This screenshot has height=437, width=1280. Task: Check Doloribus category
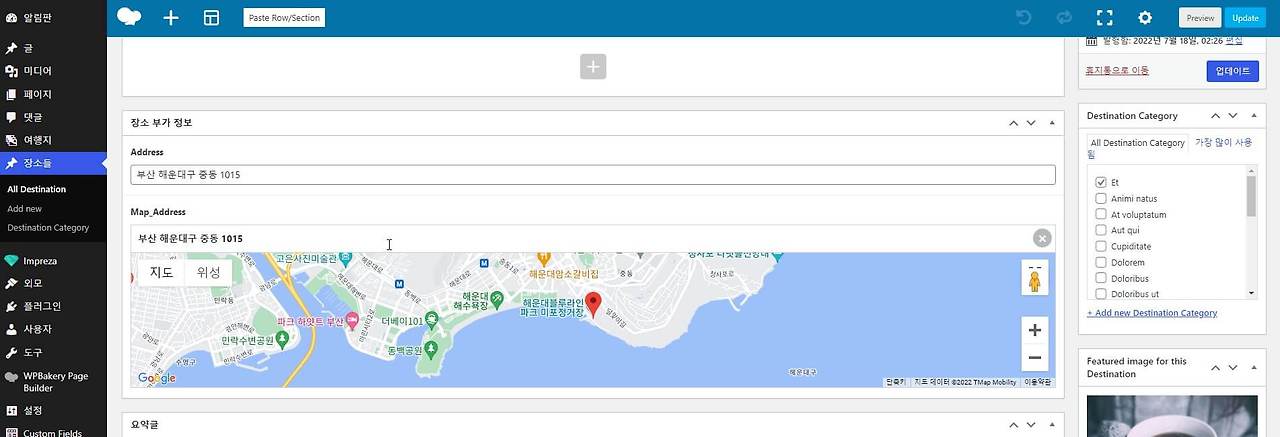[1101, 279]
